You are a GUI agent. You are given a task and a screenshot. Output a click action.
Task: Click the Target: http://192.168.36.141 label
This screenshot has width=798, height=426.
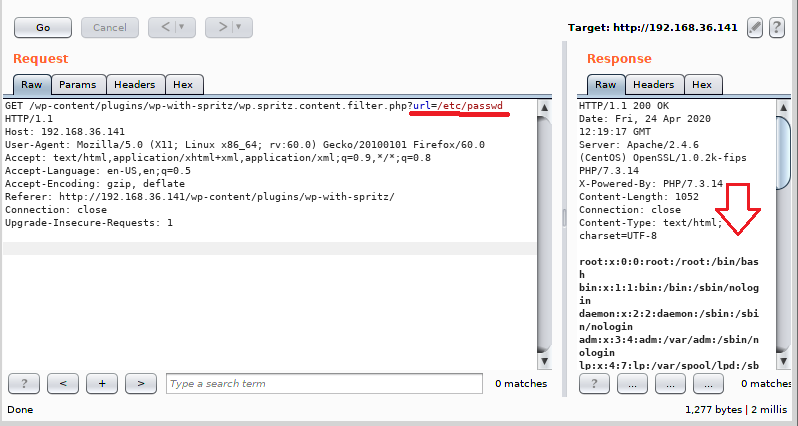coord(652,27)
